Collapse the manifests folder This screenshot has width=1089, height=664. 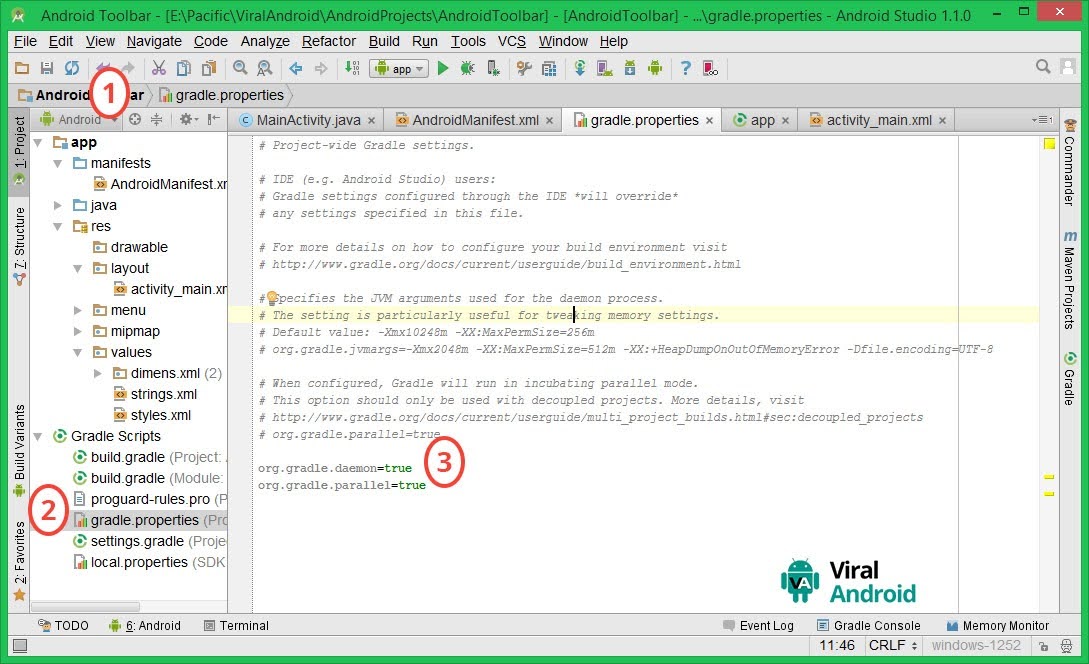point(58,163)
